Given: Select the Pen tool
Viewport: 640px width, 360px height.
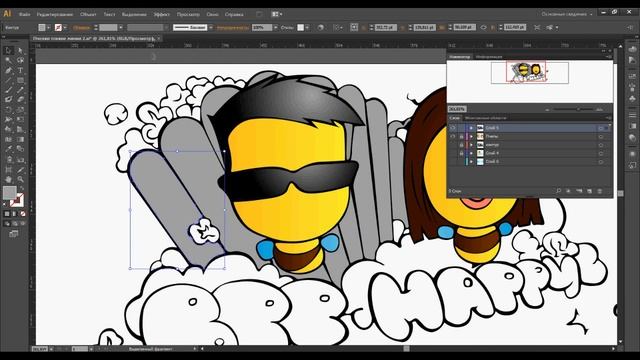Looking at the screenshot, I should coord(8,70).
